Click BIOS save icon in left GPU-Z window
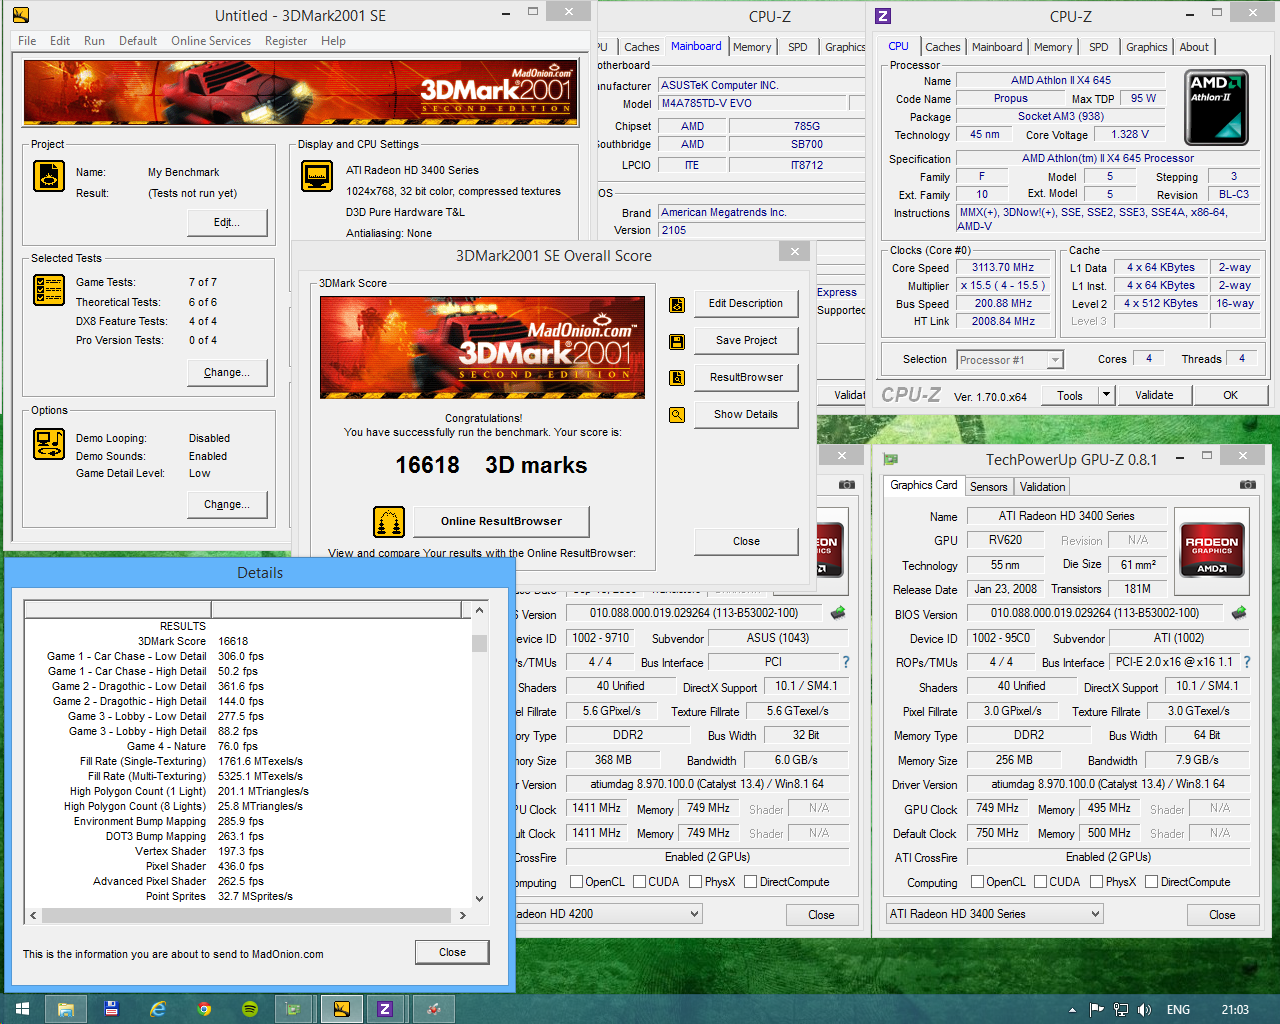This screenshot has height=1024, width=1280. 838,612
